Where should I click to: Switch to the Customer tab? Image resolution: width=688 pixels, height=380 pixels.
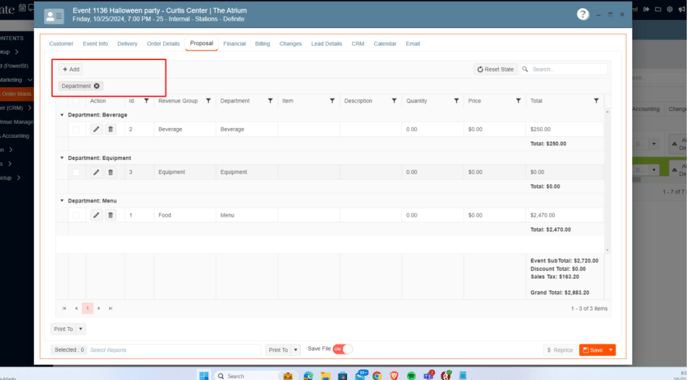(x=61, y=44)
